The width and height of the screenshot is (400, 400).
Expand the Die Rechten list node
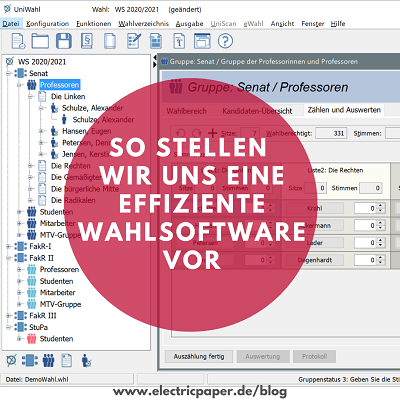[30, 166]
